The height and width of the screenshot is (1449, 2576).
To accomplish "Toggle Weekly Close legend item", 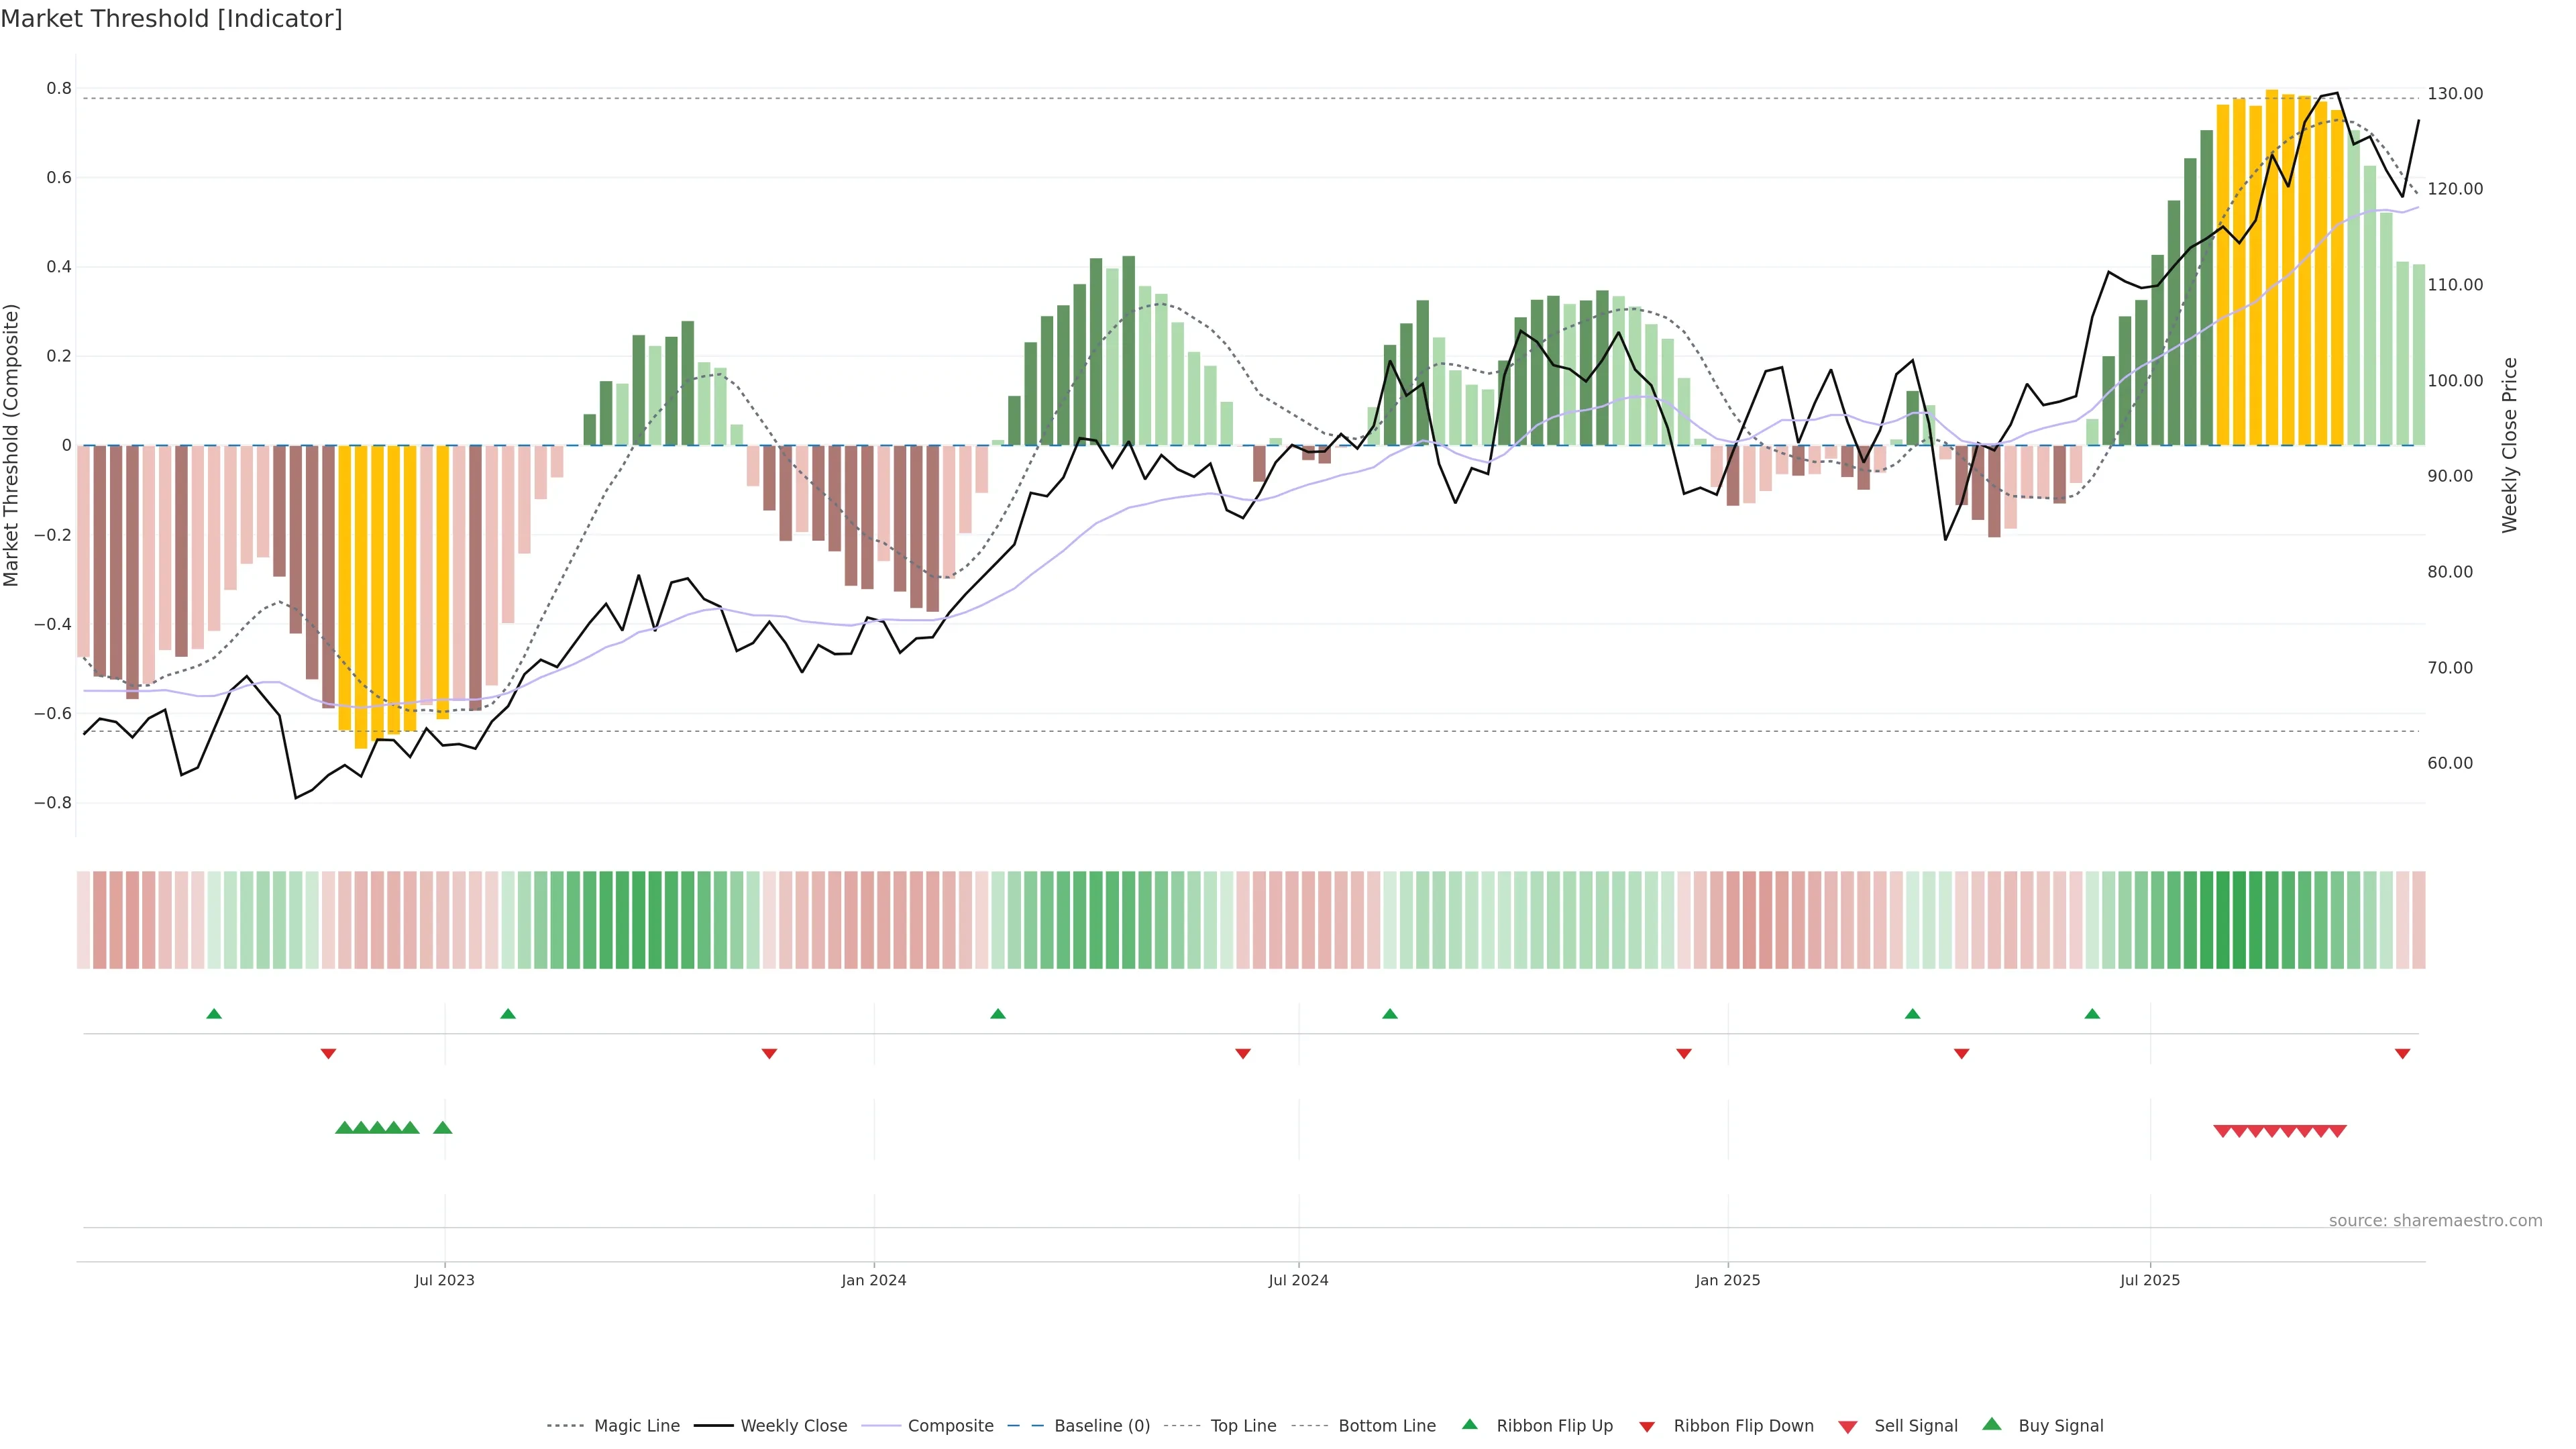I will click(793, 1425).
